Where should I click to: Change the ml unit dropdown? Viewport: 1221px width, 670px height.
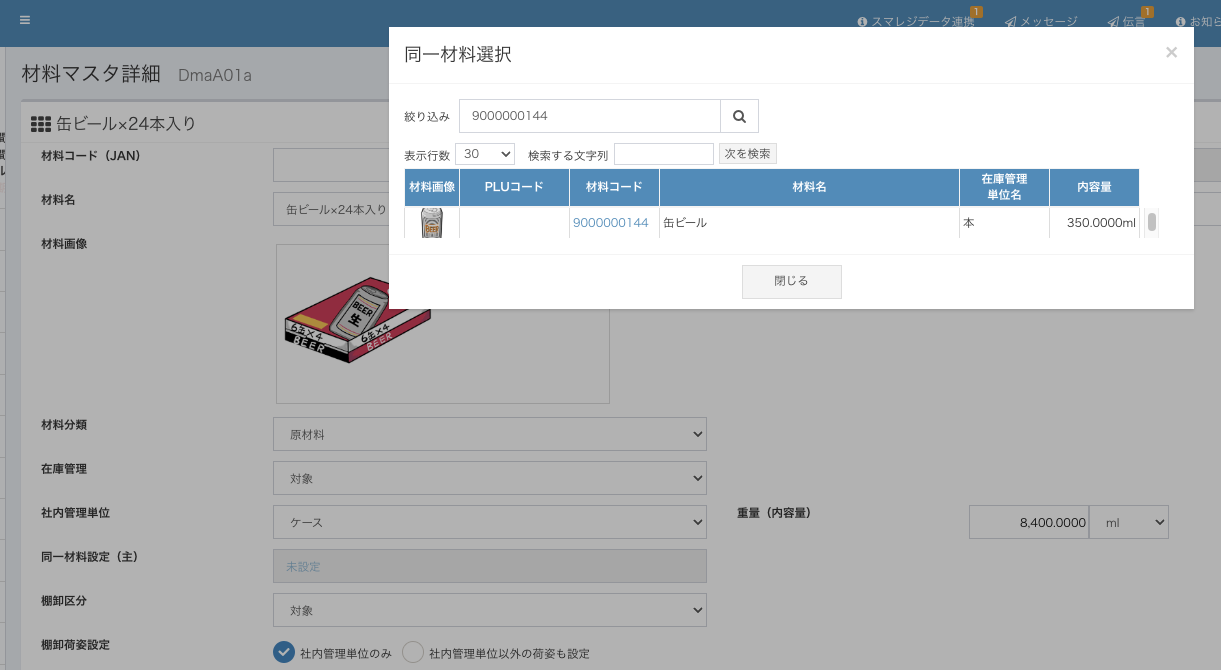(1128, 522)
